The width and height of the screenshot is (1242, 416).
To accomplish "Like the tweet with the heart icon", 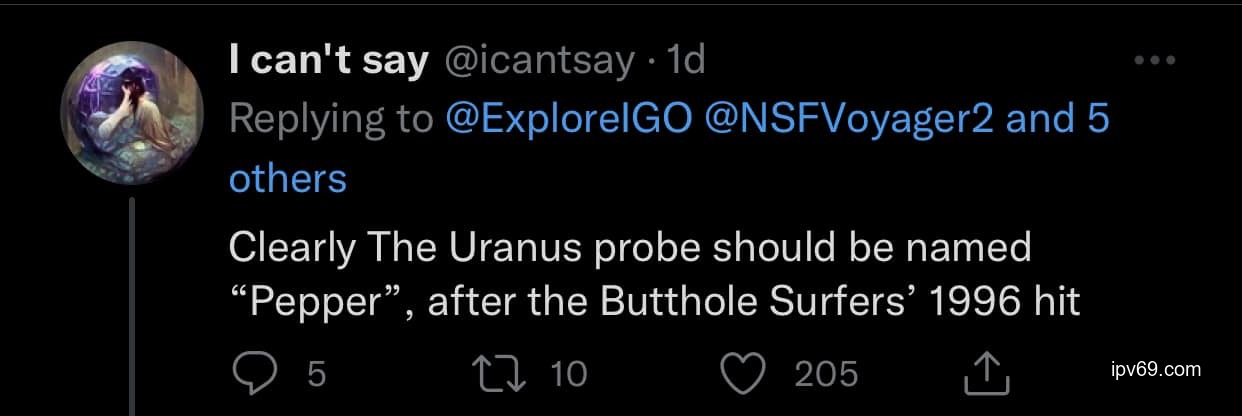I will pyautogui.click(x=743, y=373).
